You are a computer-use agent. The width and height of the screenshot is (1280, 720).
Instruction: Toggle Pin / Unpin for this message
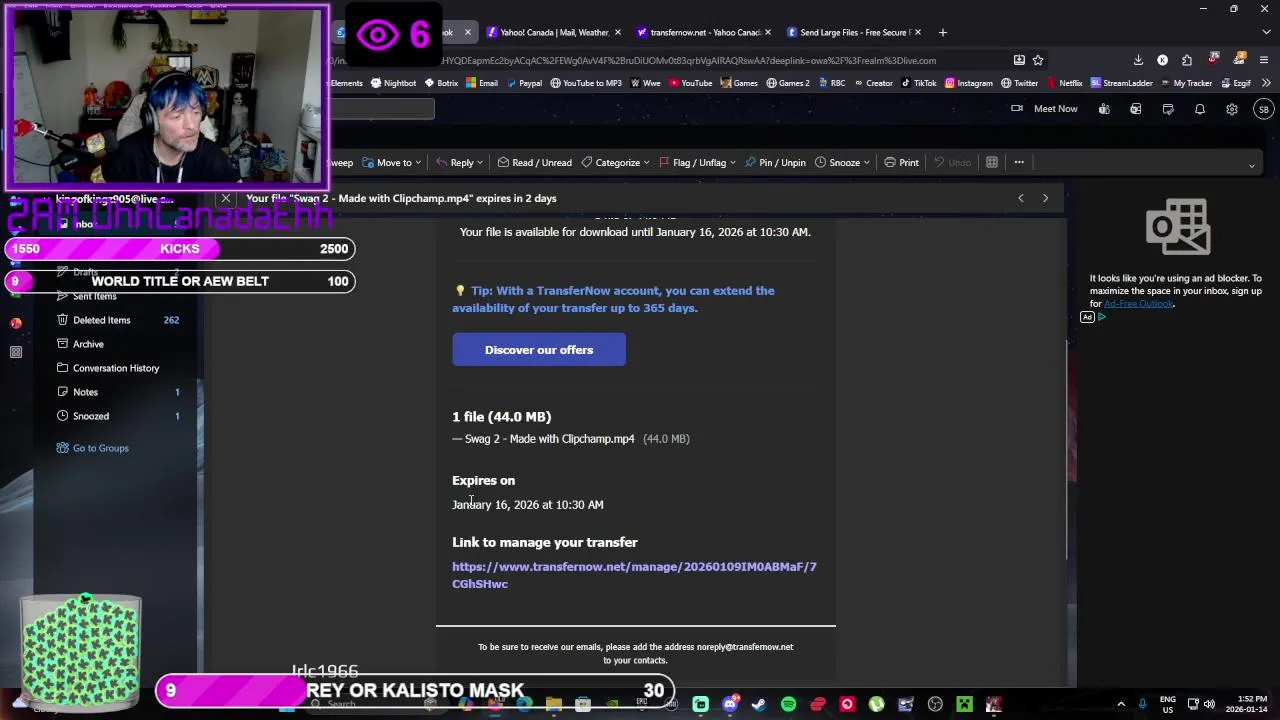click(775, 162)
